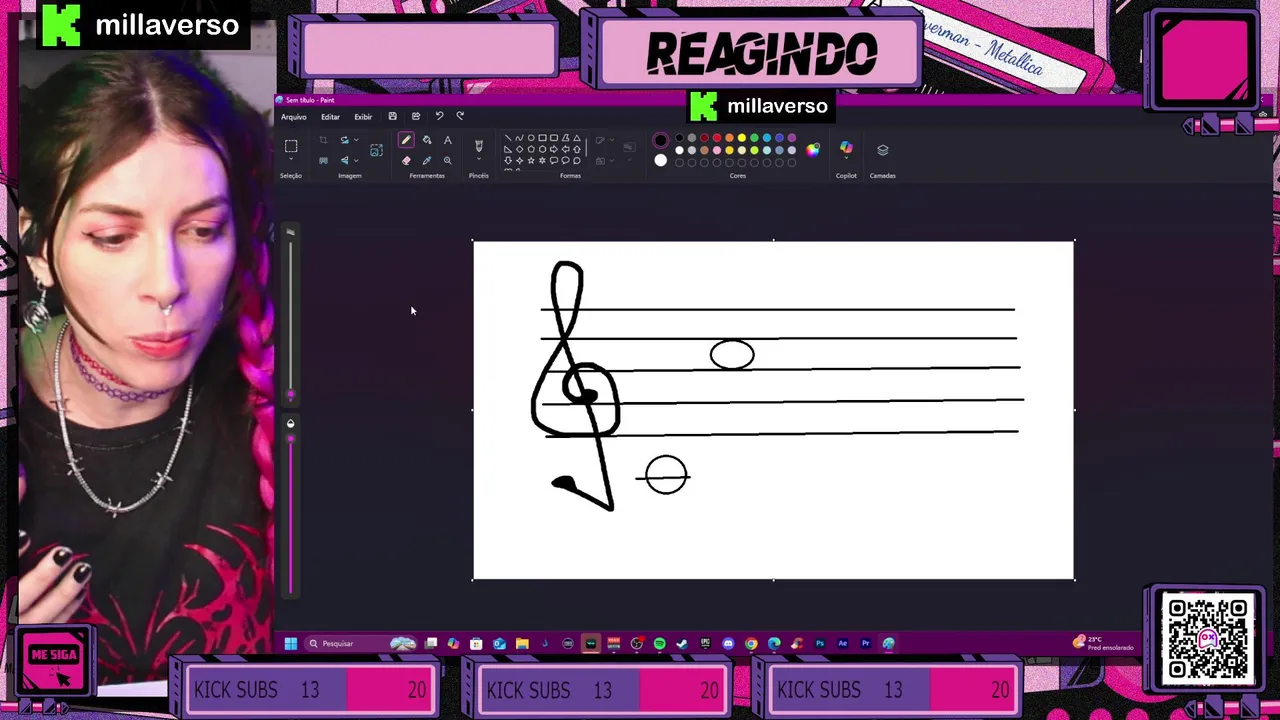
Task: Open Photoshop from the taskbar
Action: pos(819,643)
